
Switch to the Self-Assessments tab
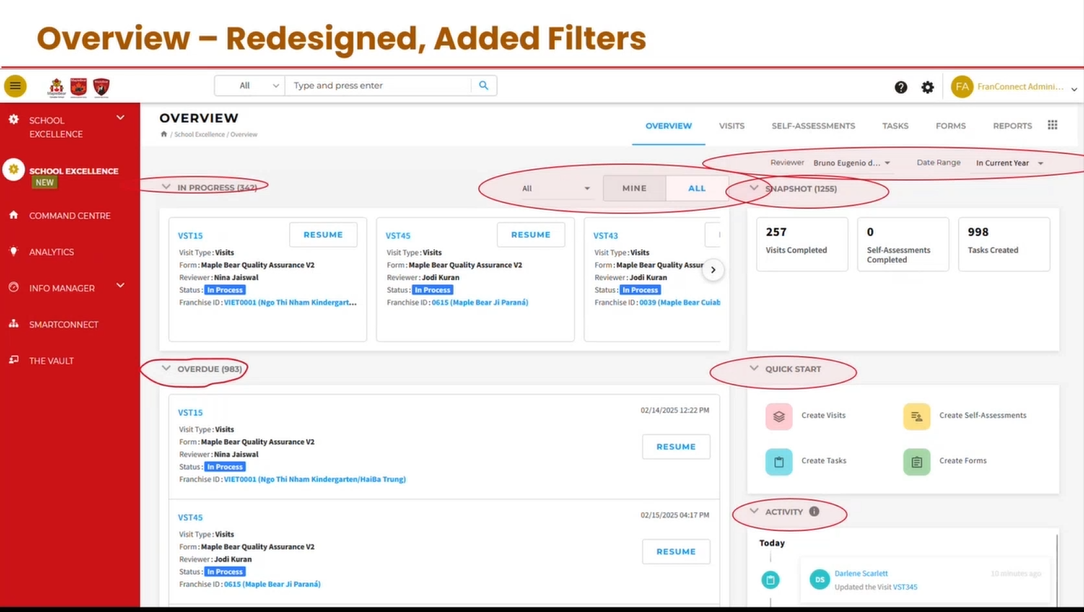813,126
